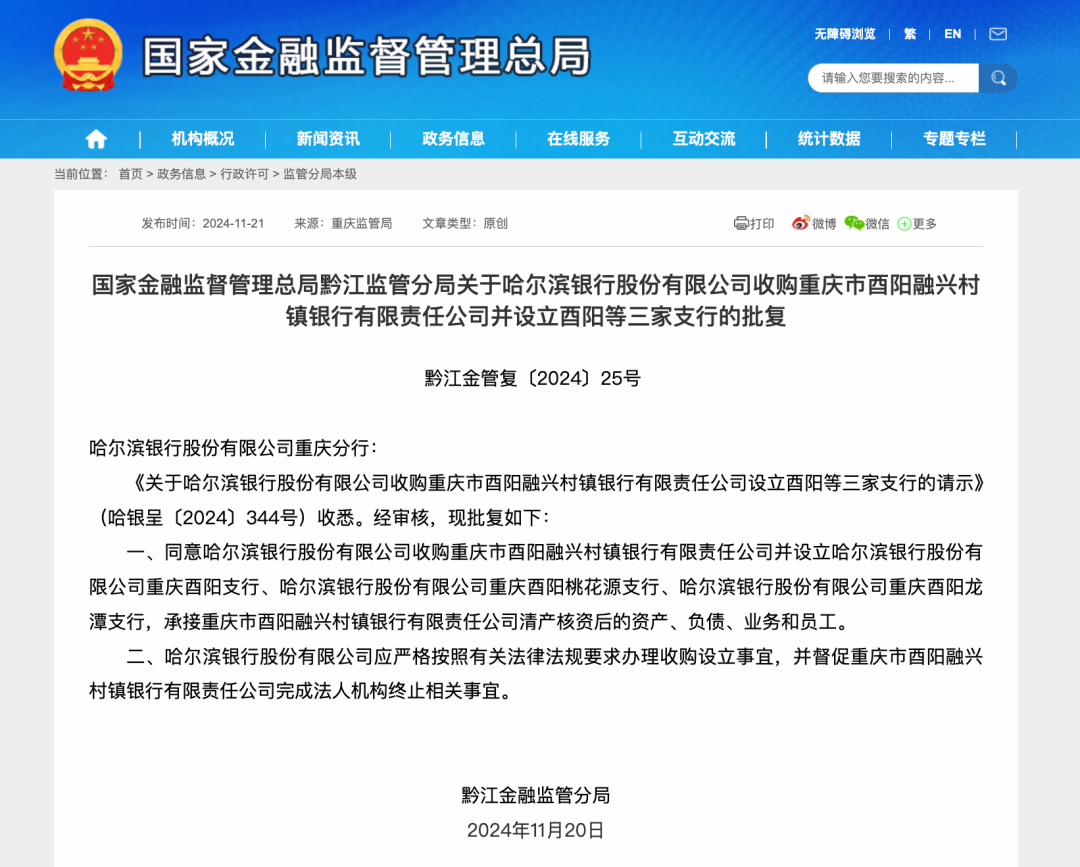Click the 打印 text label
The width and height of the screenshot is (1080, 867).
762,224
